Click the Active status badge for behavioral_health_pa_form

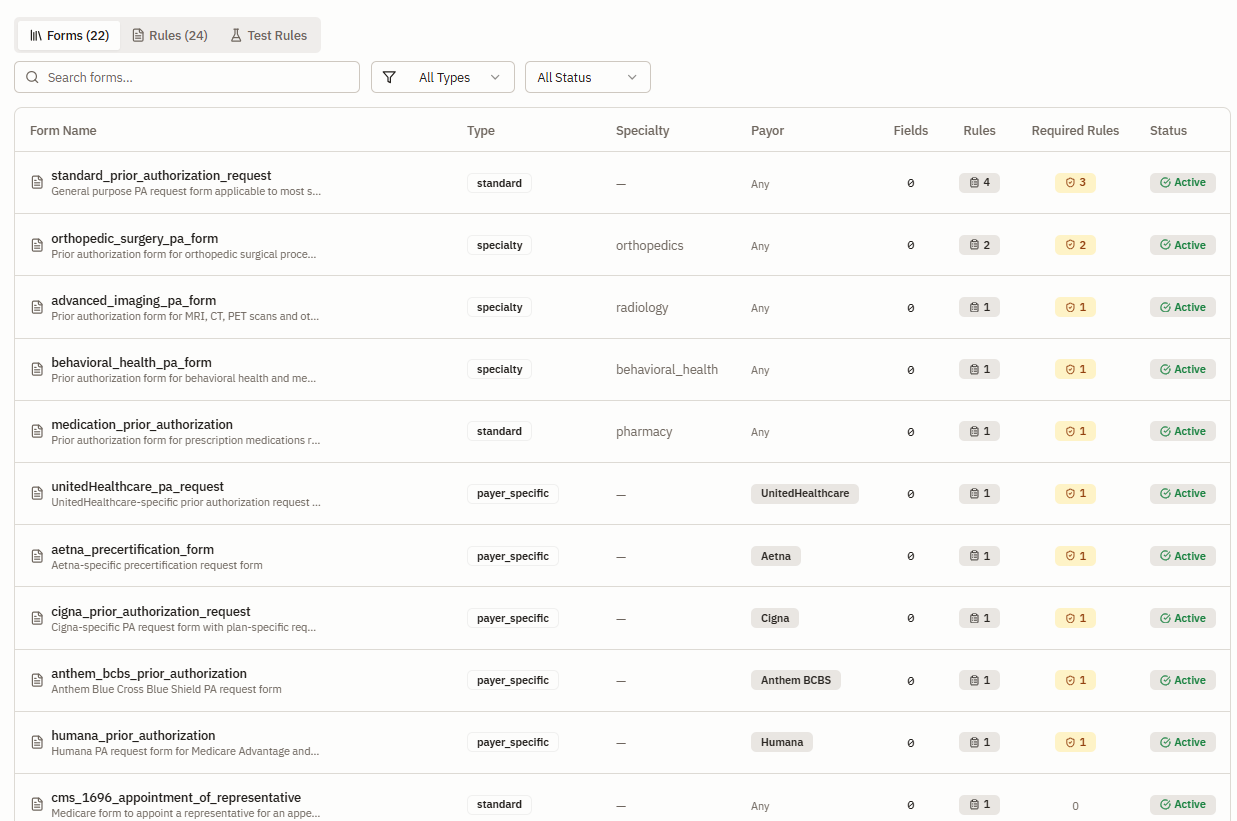[x=1182, y=369]
